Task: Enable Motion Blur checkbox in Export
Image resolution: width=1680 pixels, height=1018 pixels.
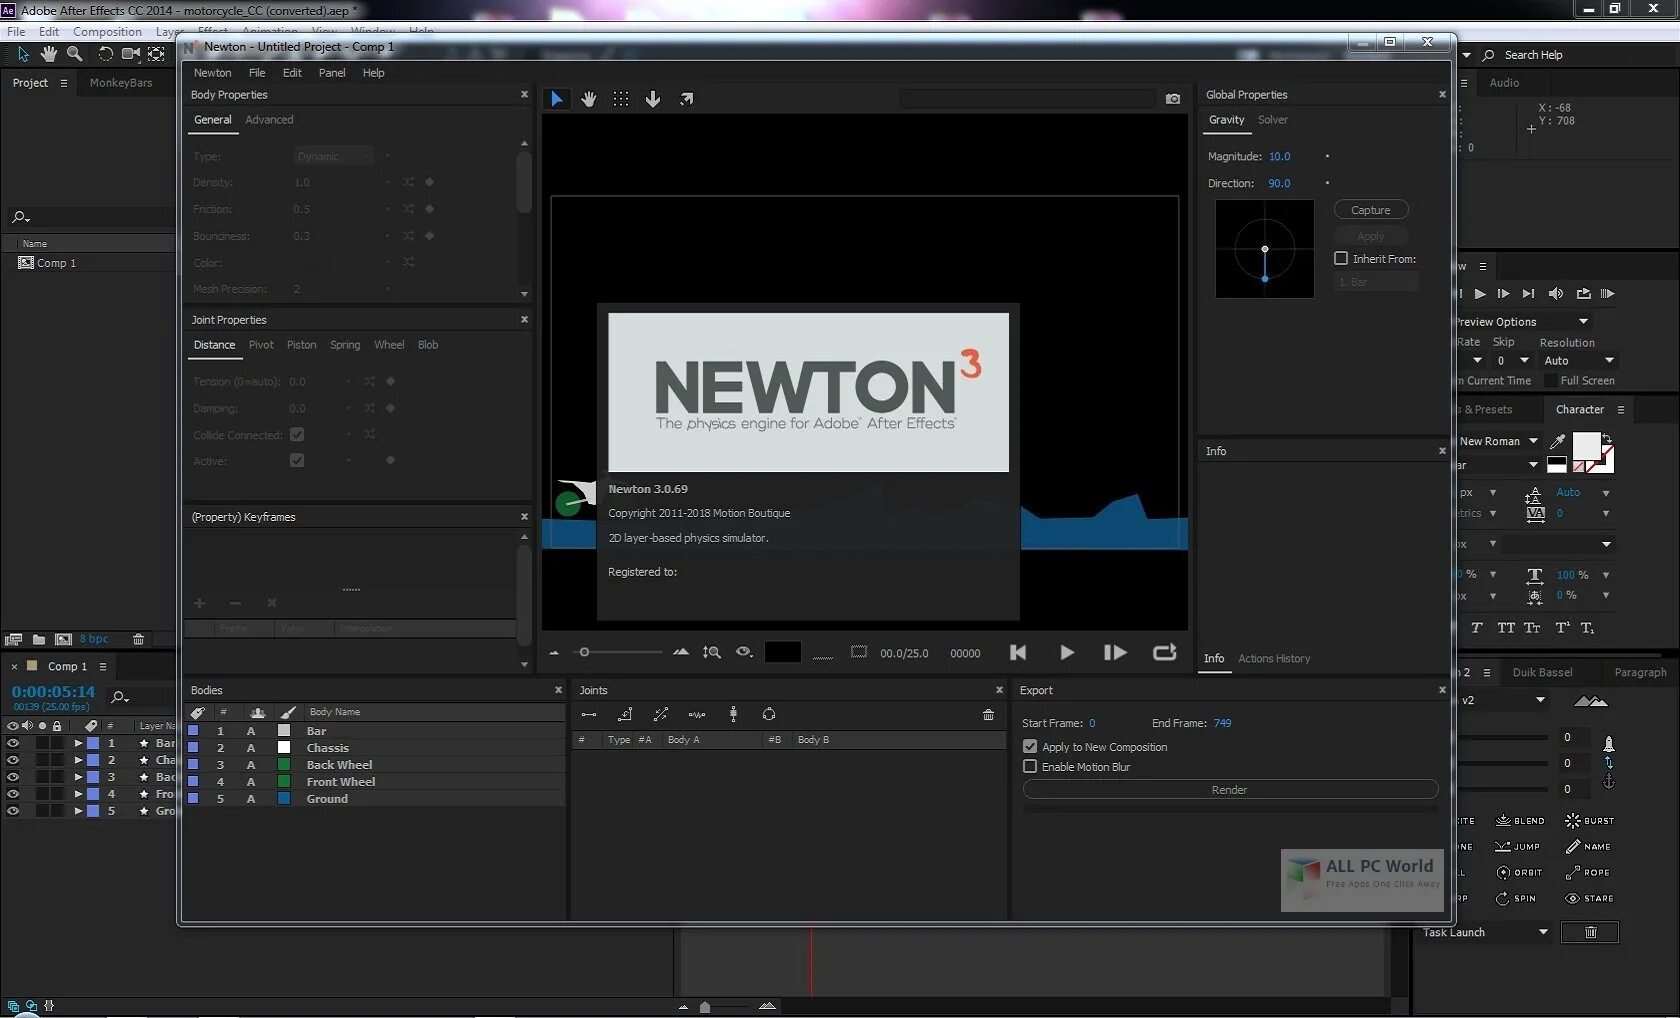Action: click(x=1030, y=766)
